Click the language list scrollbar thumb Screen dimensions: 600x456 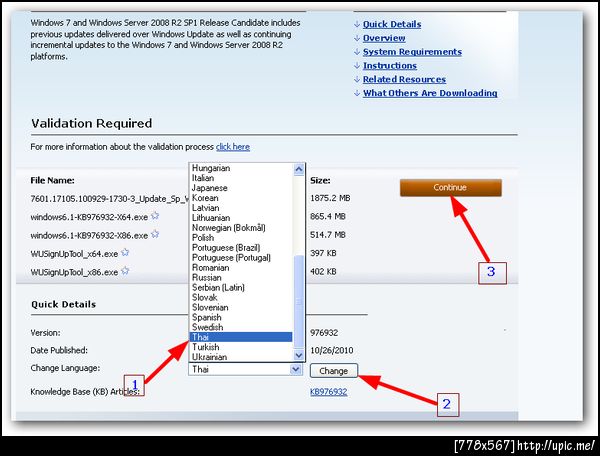tap(299, 302)
